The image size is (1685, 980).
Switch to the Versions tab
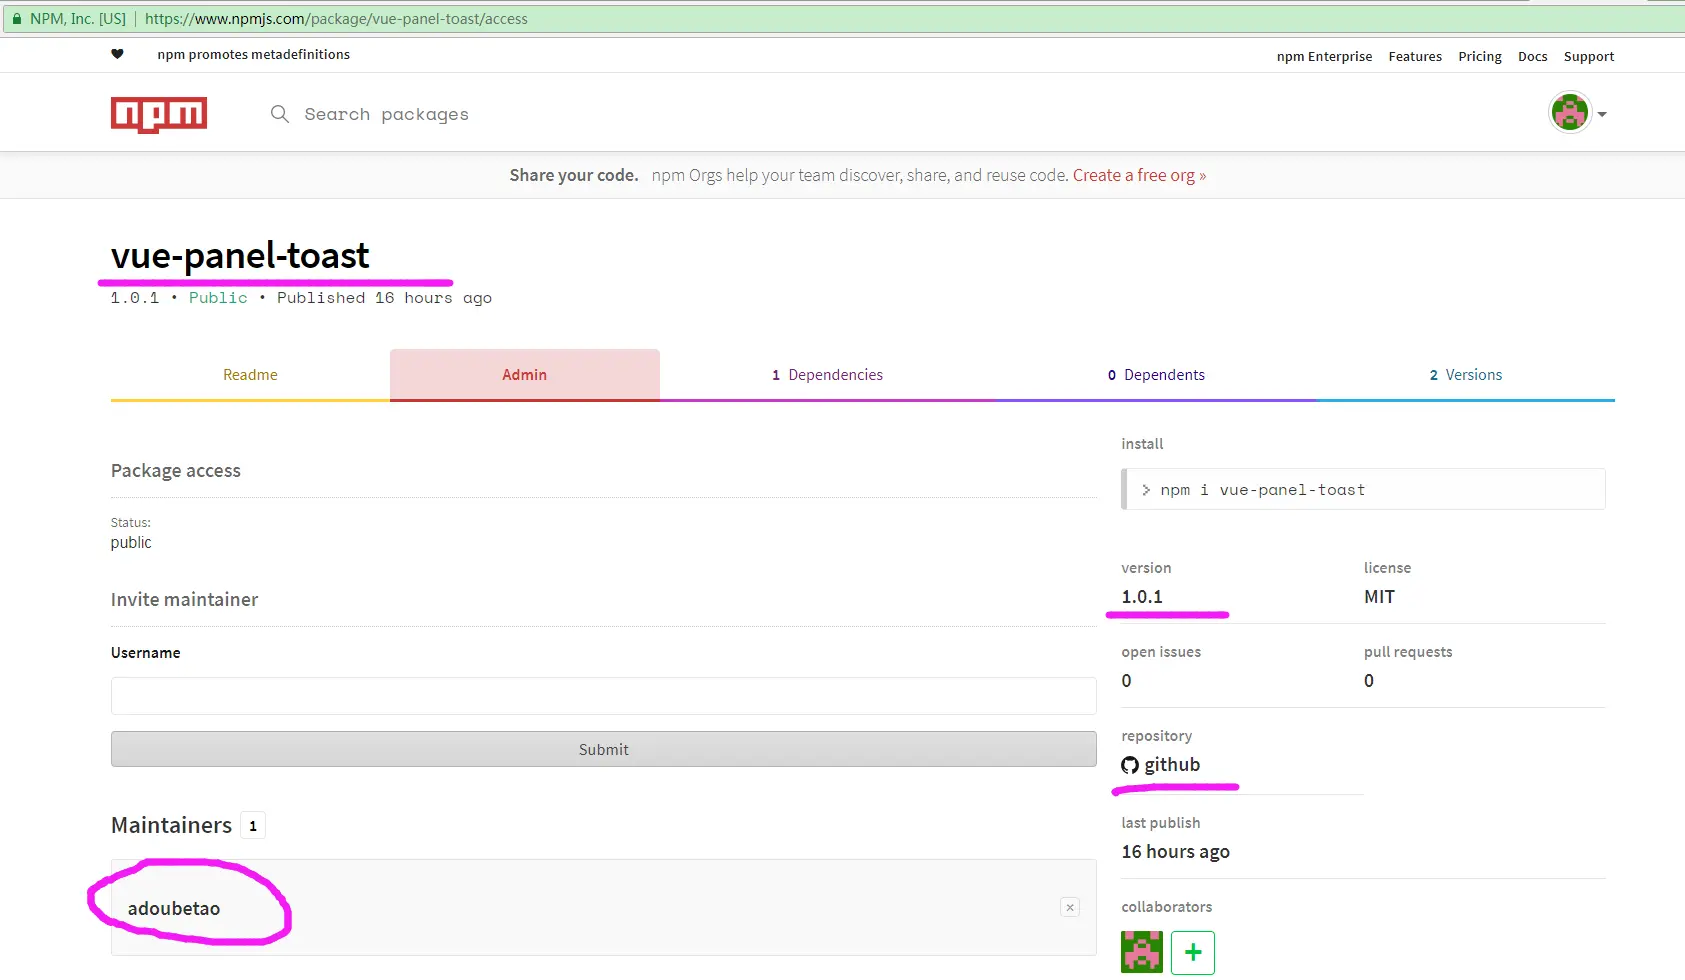click(1466, 375)
